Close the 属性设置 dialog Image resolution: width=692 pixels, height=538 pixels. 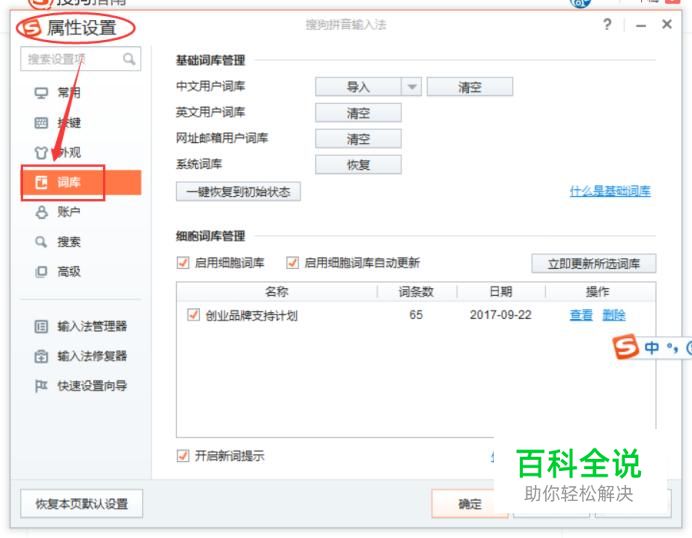click(667, 24)
